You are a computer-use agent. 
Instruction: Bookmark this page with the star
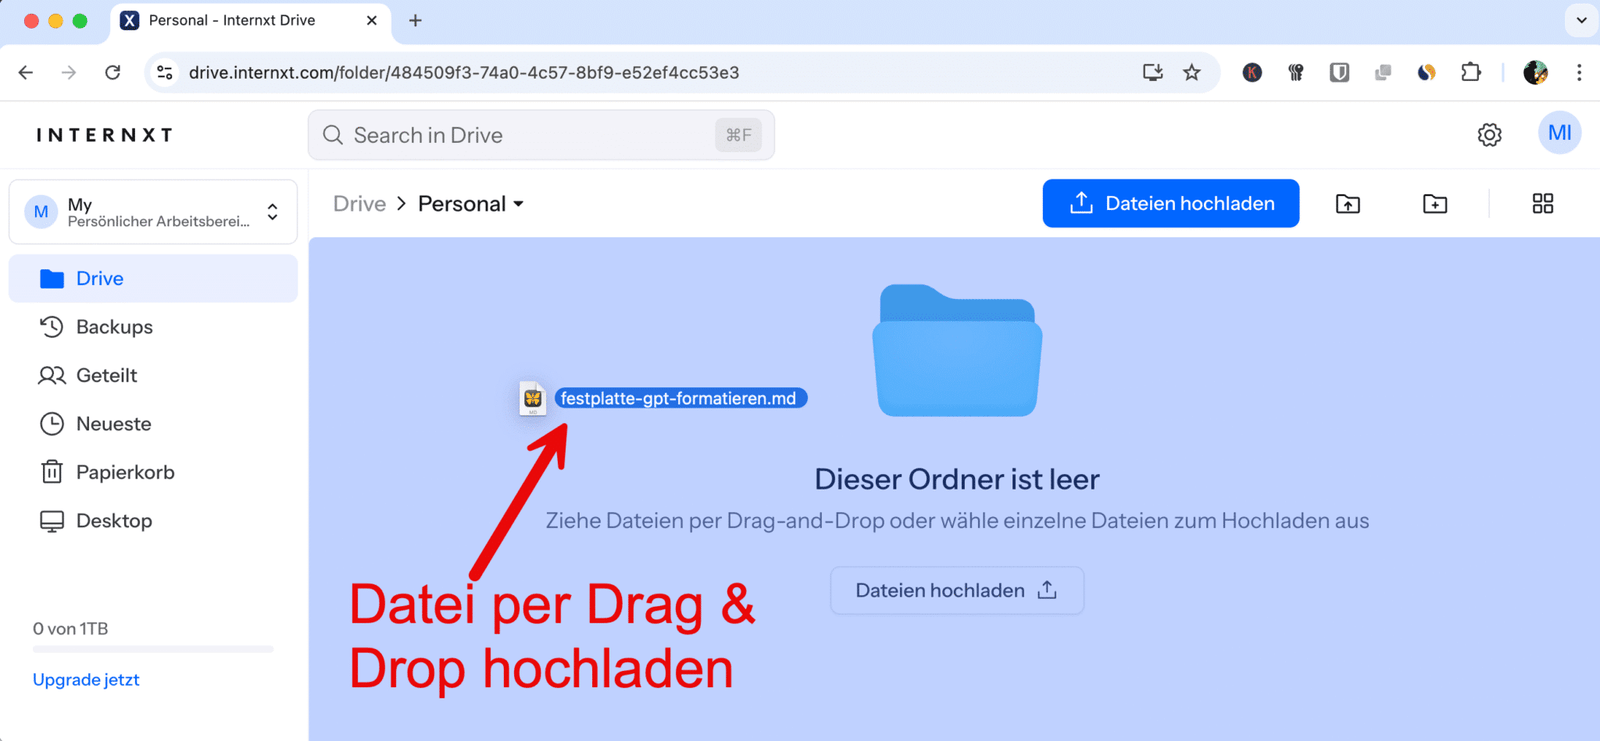coord(1192,72)
